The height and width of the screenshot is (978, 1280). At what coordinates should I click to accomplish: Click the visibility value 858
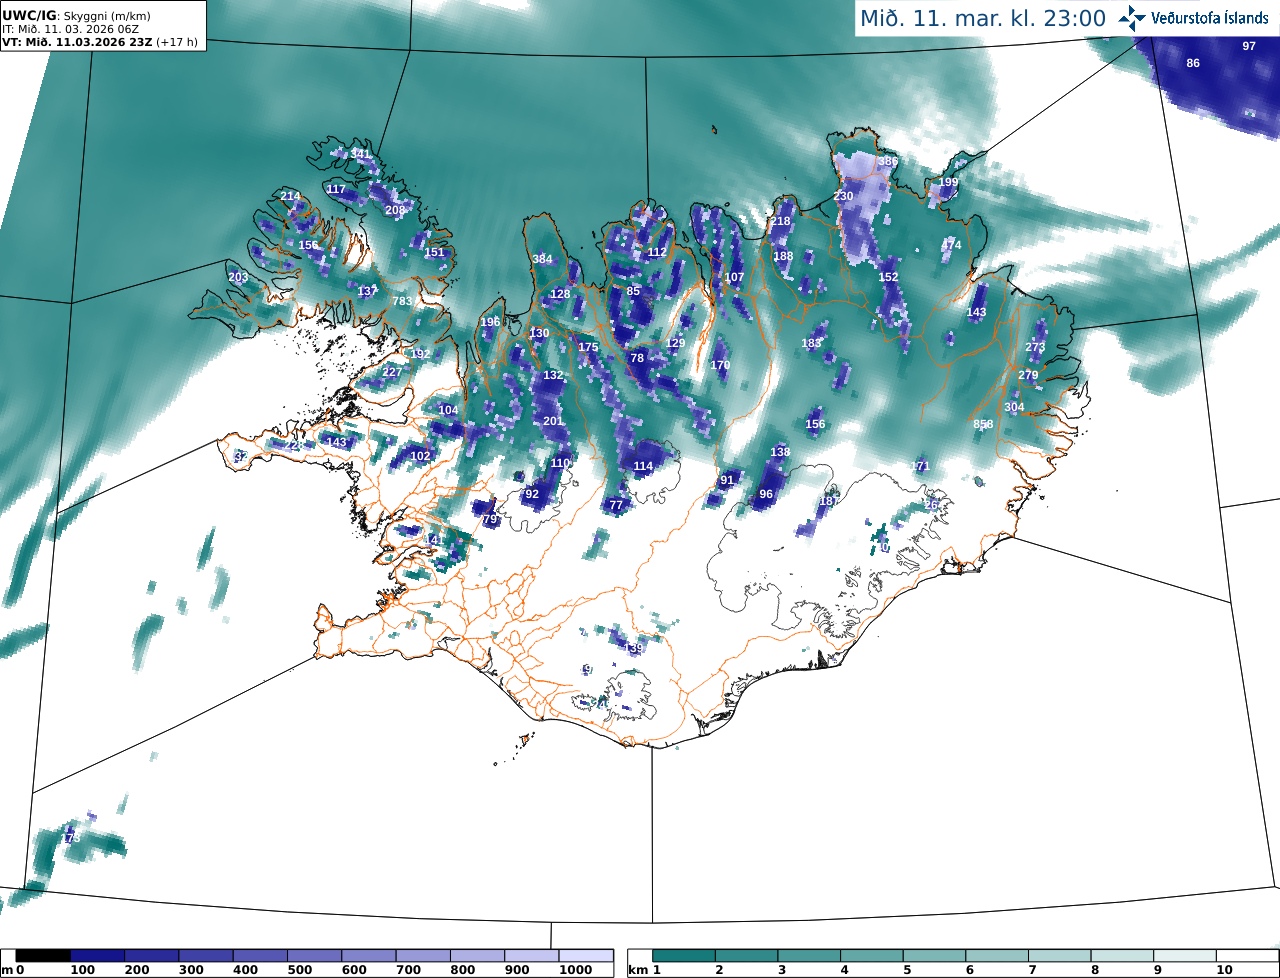pyautogui.click(x=983, y=424)
